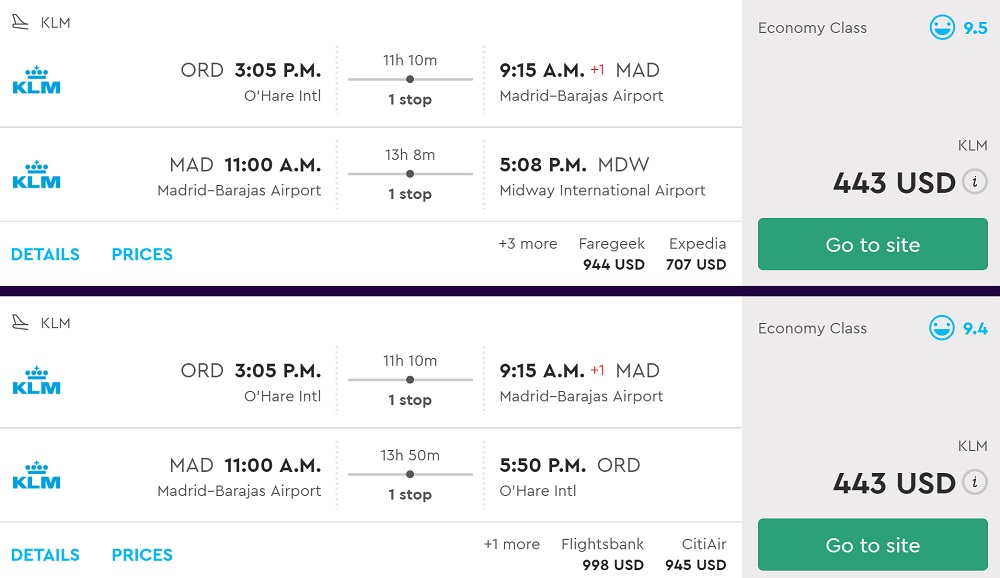Click the airplane seat icon in second result header
The height and width of the screenshot is (578, 1000).
[20, 322]
